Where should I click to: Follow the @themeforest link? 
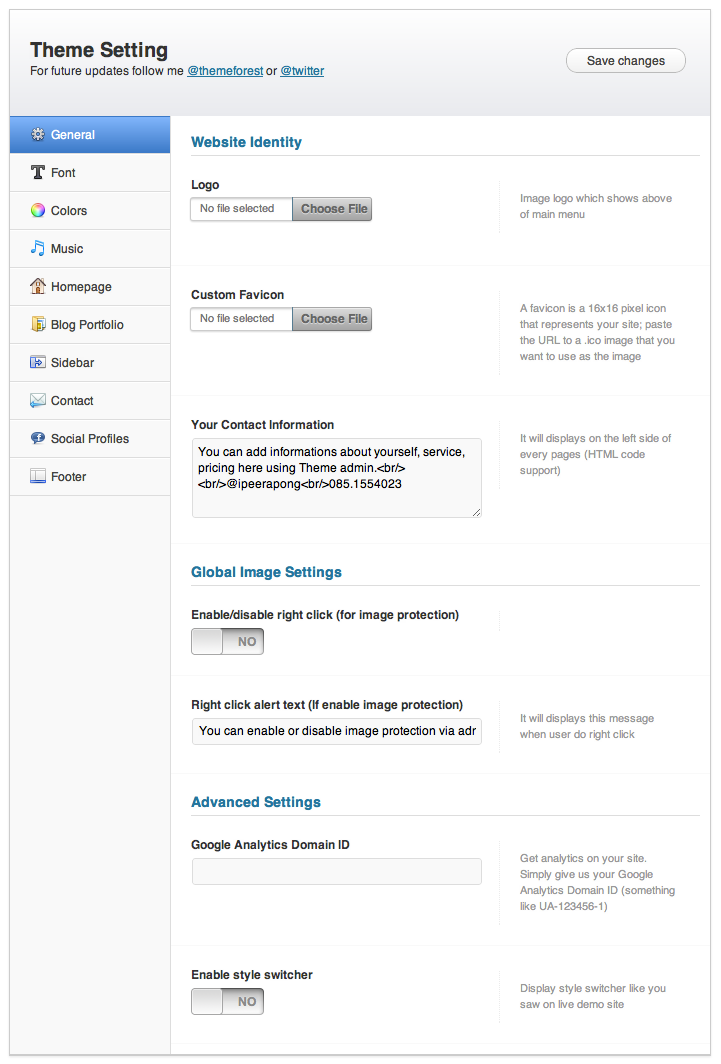point(225,71)
